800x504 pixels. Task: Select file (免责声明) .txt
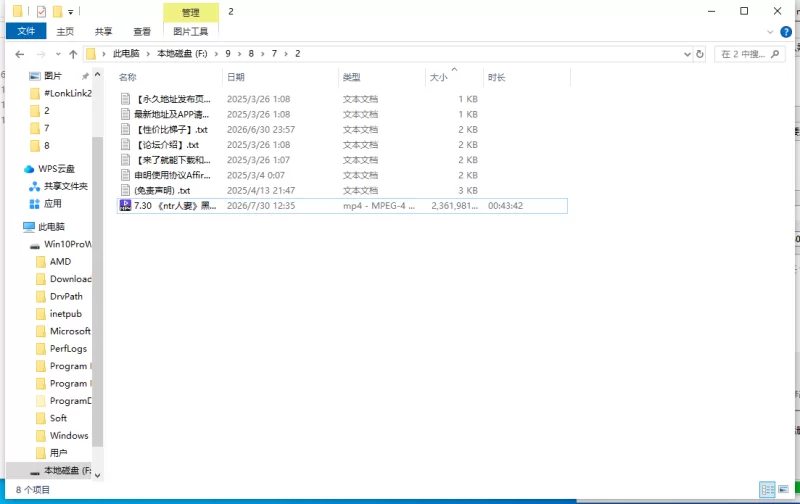pos(162,191)
